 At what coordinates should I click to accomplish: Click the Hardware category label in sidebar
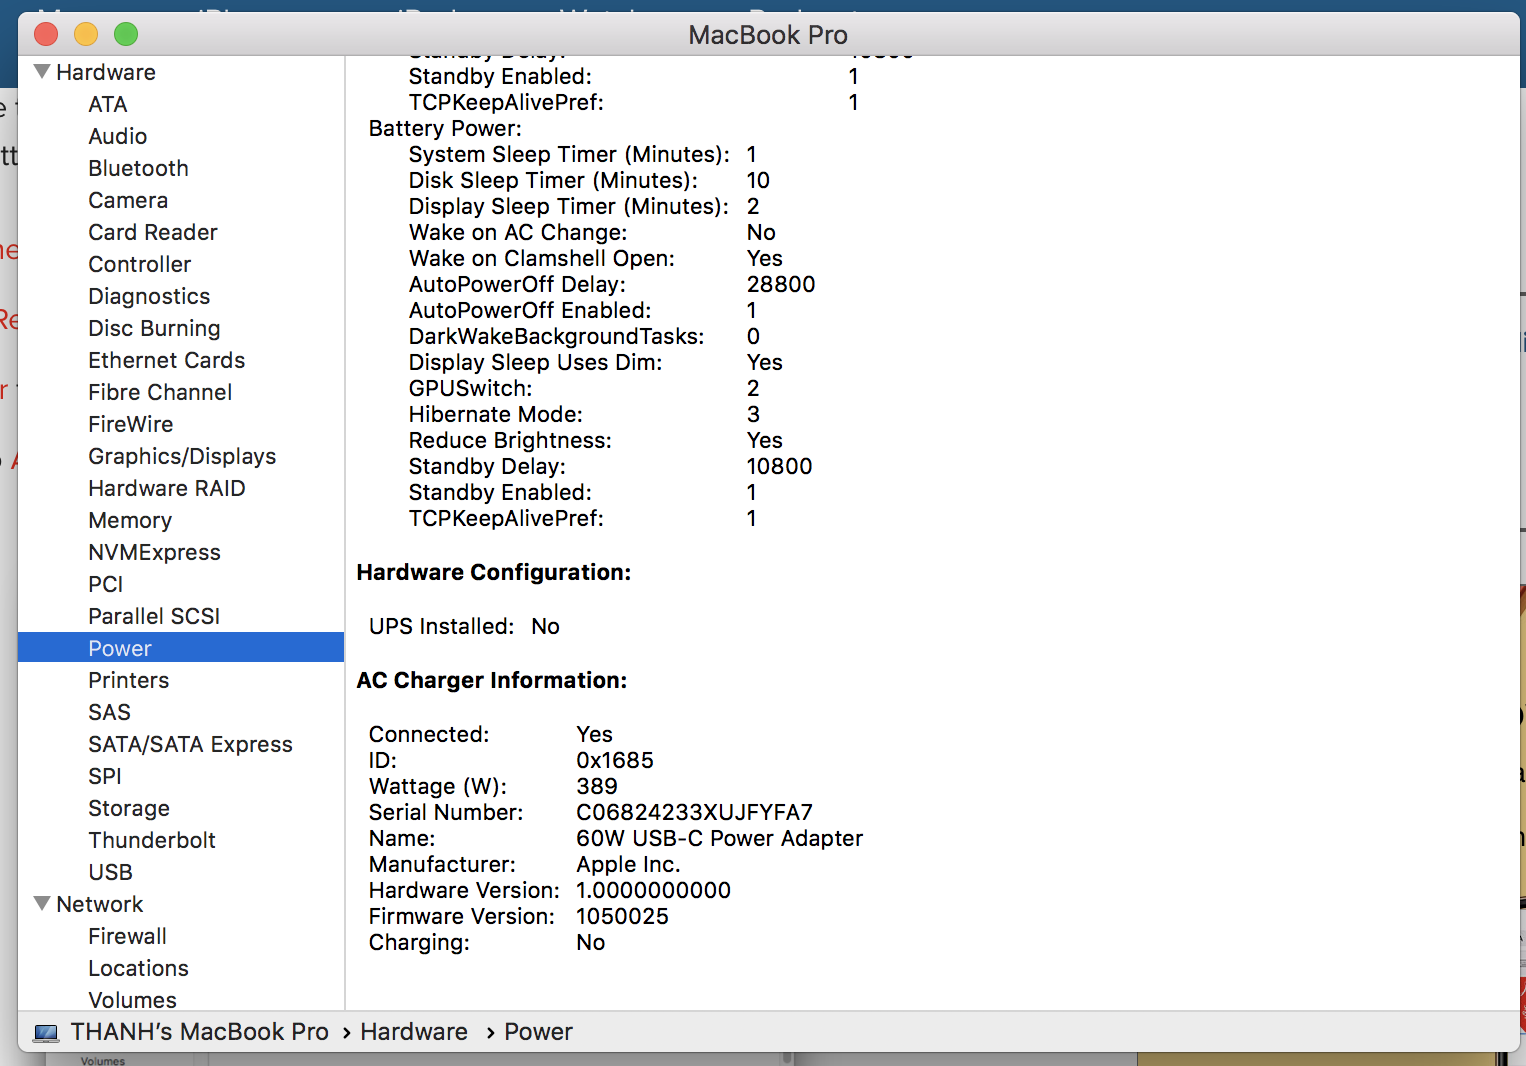click(x=106, y=72)
